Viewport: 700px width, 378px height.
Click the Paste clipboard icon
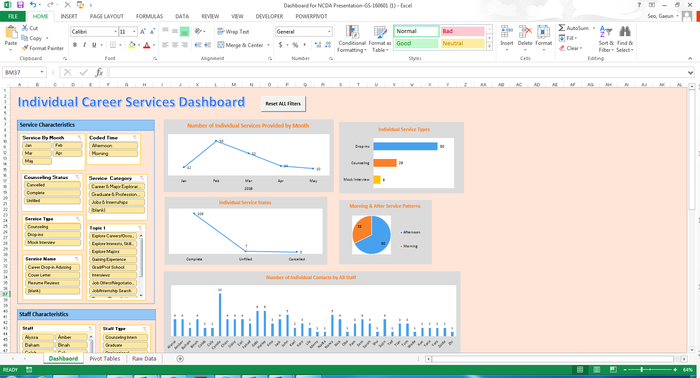11,33
